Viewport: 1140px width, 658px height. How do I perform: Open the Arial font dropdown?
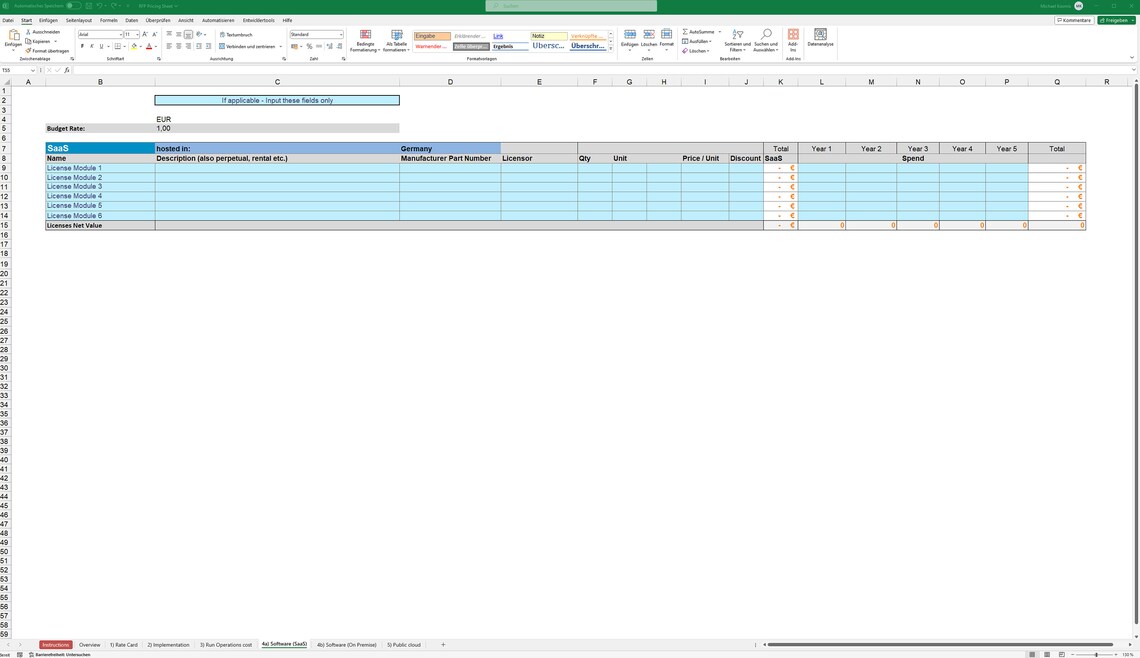pos(120,34)
